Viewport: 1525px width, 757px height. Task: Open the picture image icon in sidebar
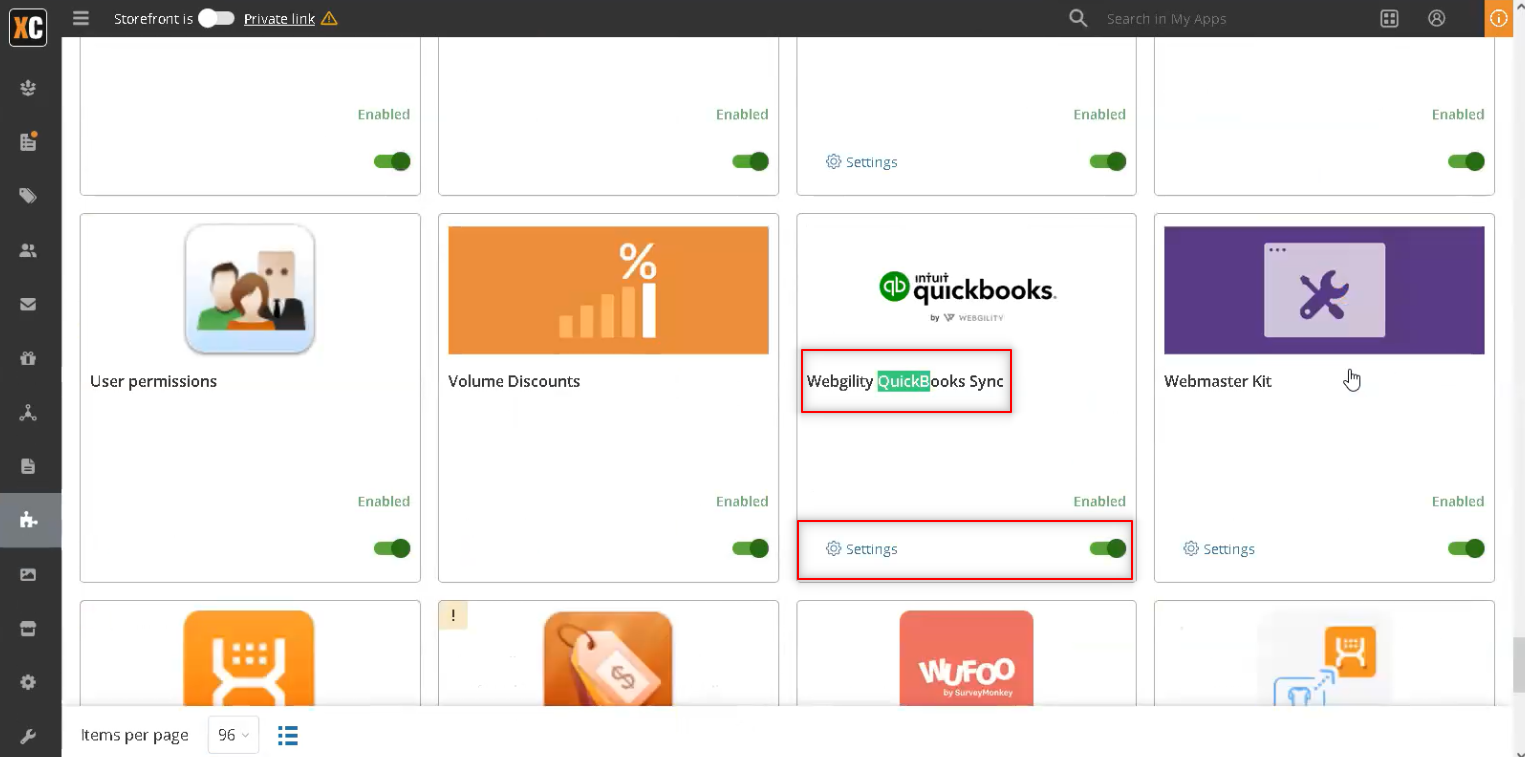pos(28,574)
